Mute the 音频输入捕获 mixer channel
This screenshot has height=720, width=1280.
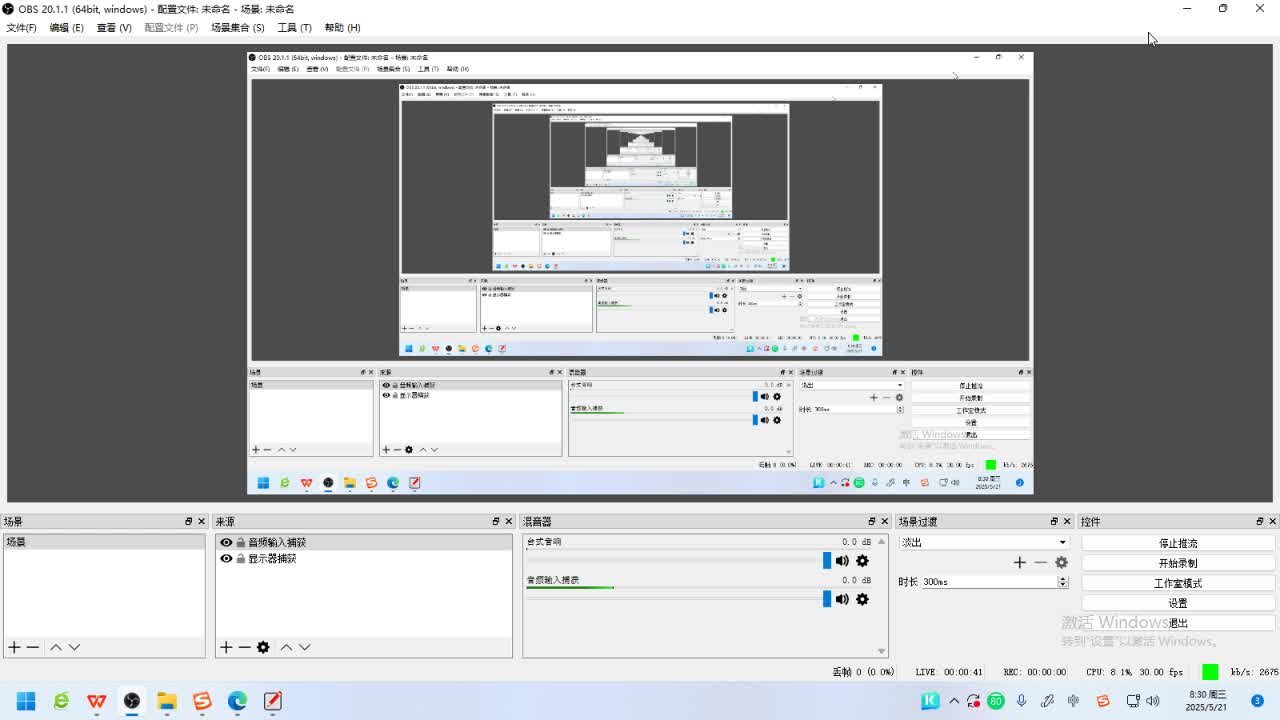coord(842,599)
